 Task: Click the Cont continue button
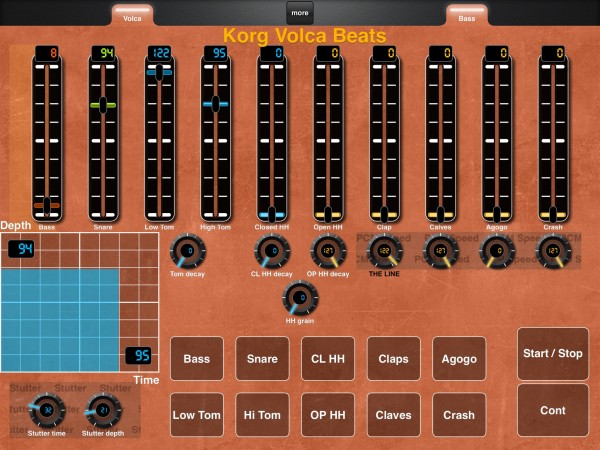click(553, 410)
